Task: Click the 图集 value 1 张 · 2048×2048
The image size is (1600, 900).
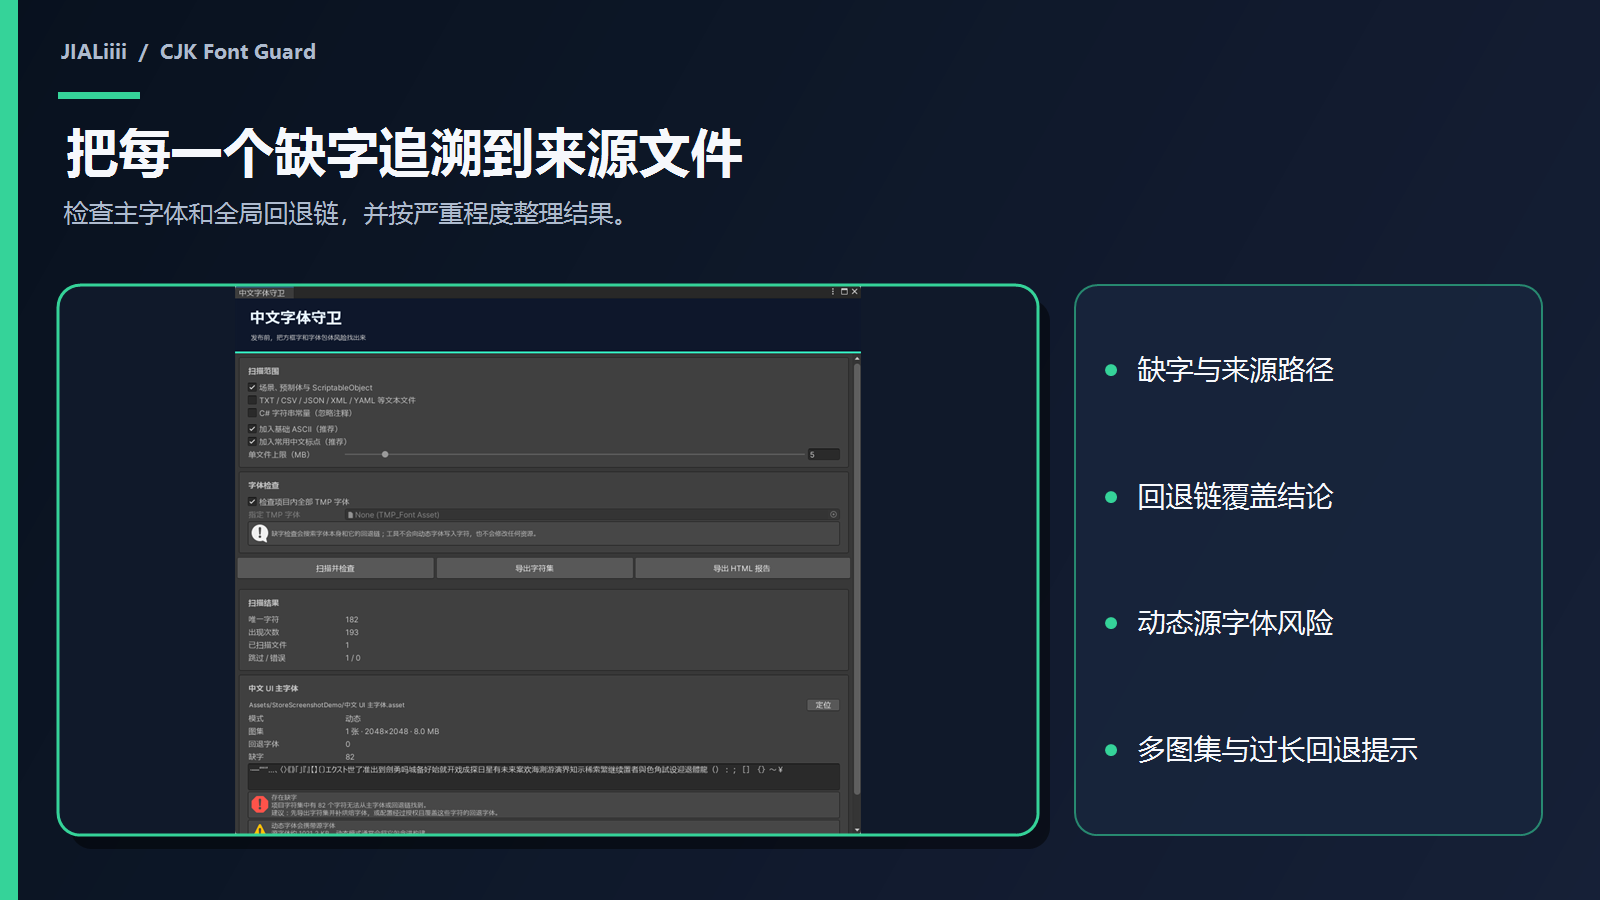Action: (x=392, y=731)
